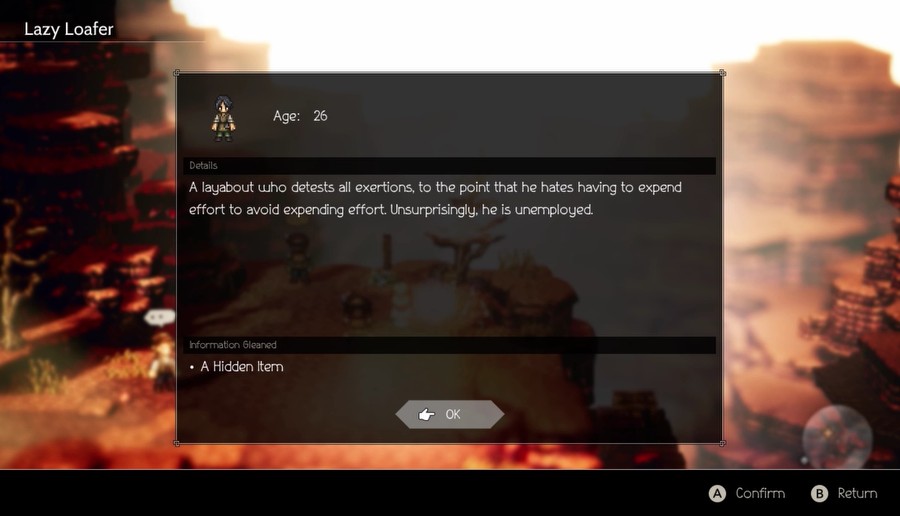This screenshot has width=900, height=516.
Task: Click the A button Confirm icon
Action: 717,494
